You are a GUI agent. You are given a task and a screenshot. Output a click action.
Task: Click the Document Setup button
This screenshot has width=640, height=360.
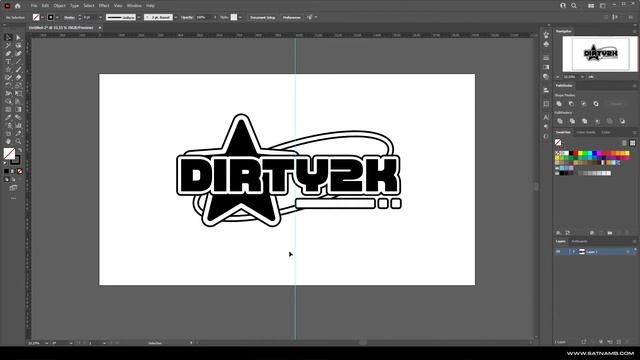click(262, 18)
